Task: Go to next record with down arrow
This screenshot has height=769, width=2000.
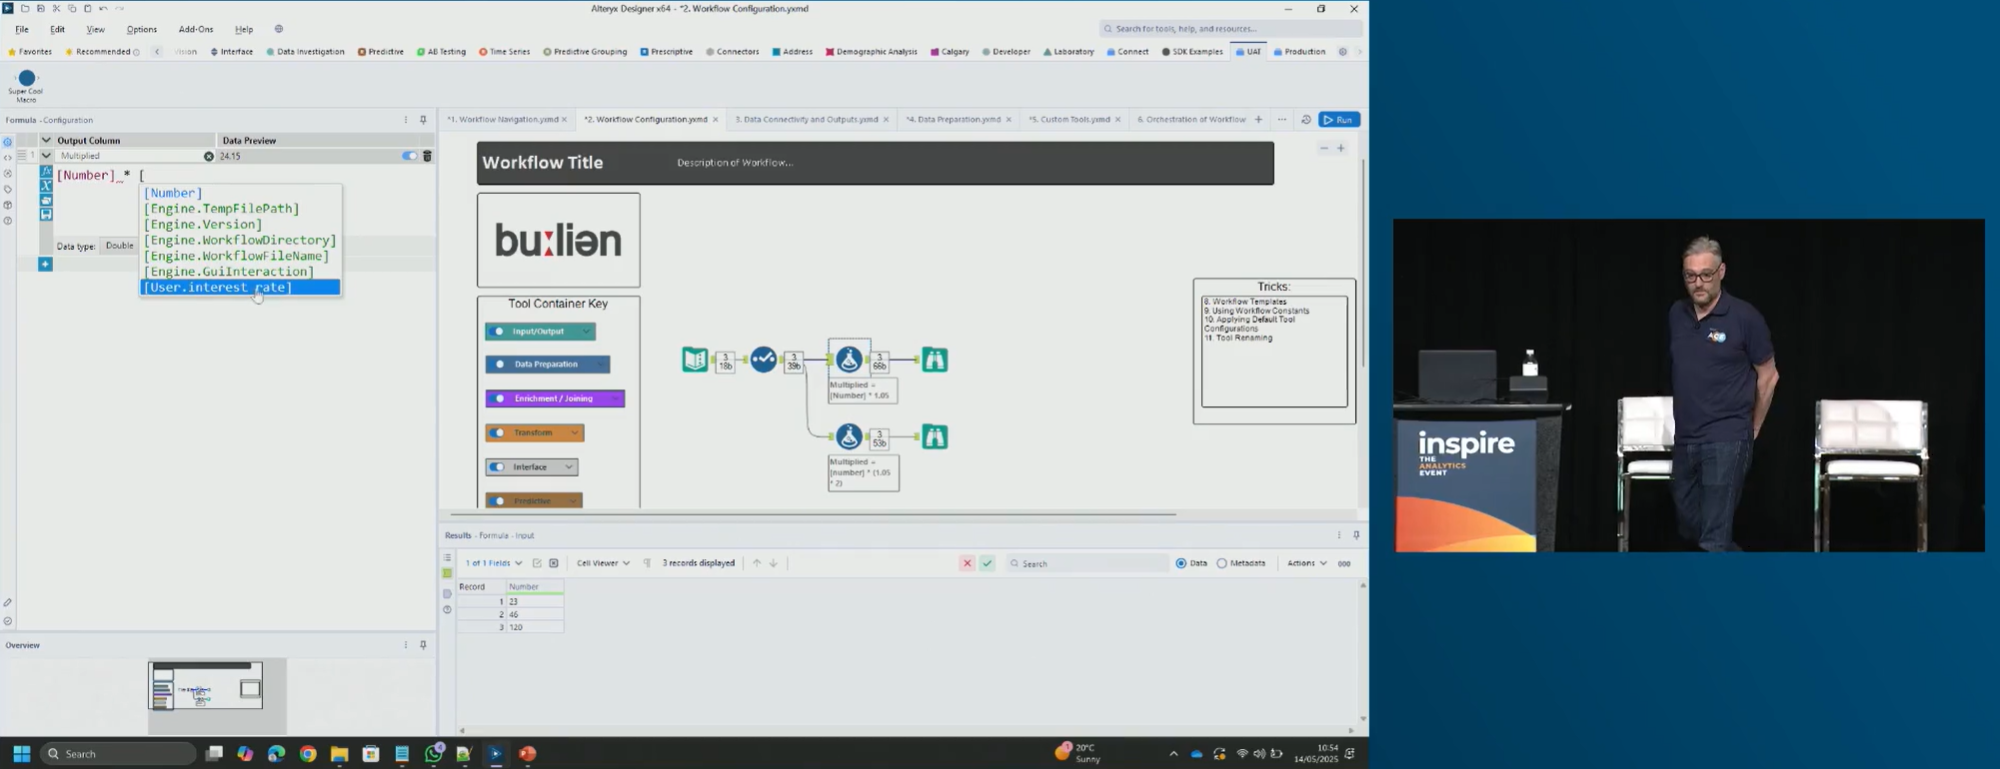Action: [773, 563]
